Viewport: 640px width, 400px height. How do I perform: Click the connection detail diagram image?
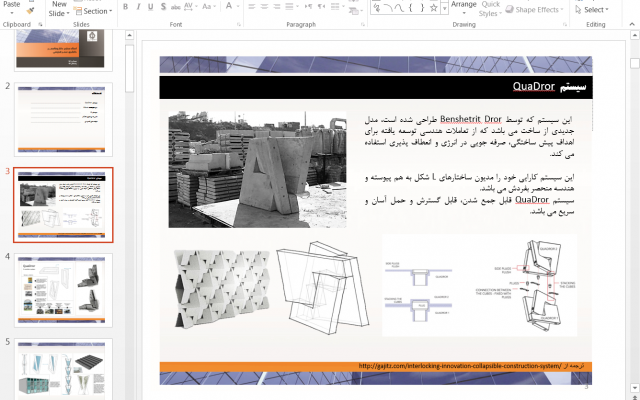point(480,286)
